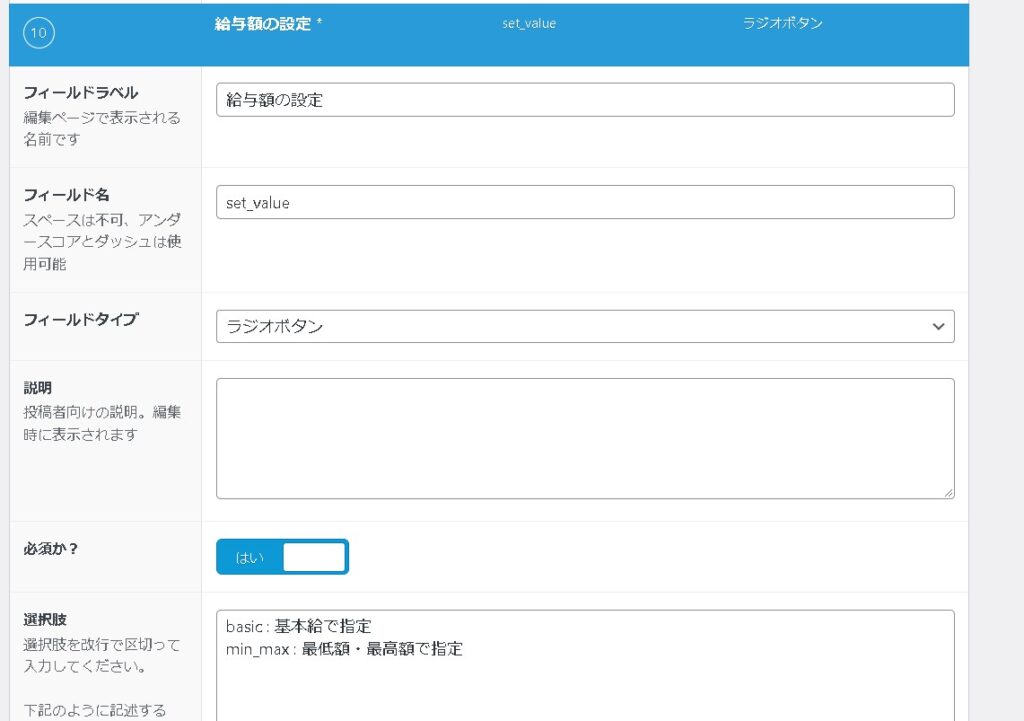Click the bold 必須か？ setting label
The height and width of the screenshot is (721, 1024).
point(51,549)
